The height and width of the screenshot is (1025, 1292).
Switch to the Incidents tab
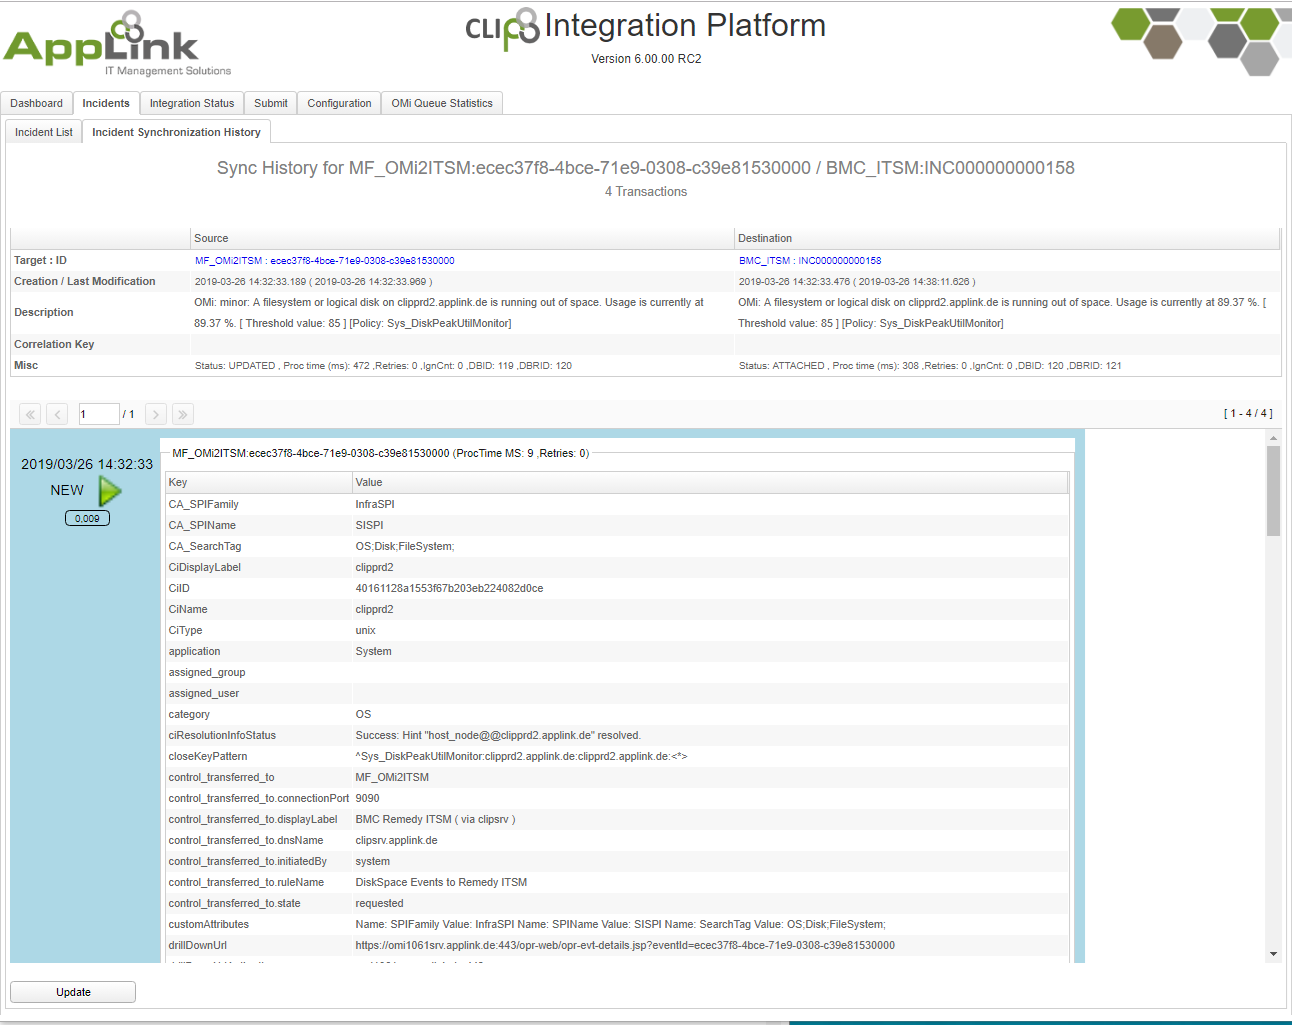point(106,103)
